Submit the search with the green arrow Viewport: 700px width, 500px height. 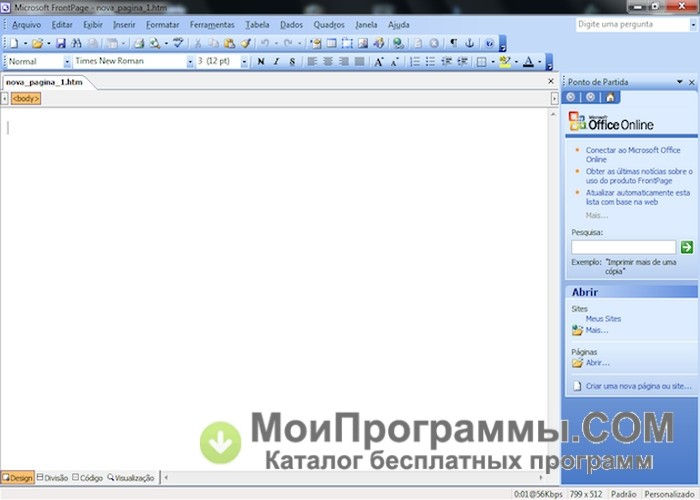tap(687, 247)
